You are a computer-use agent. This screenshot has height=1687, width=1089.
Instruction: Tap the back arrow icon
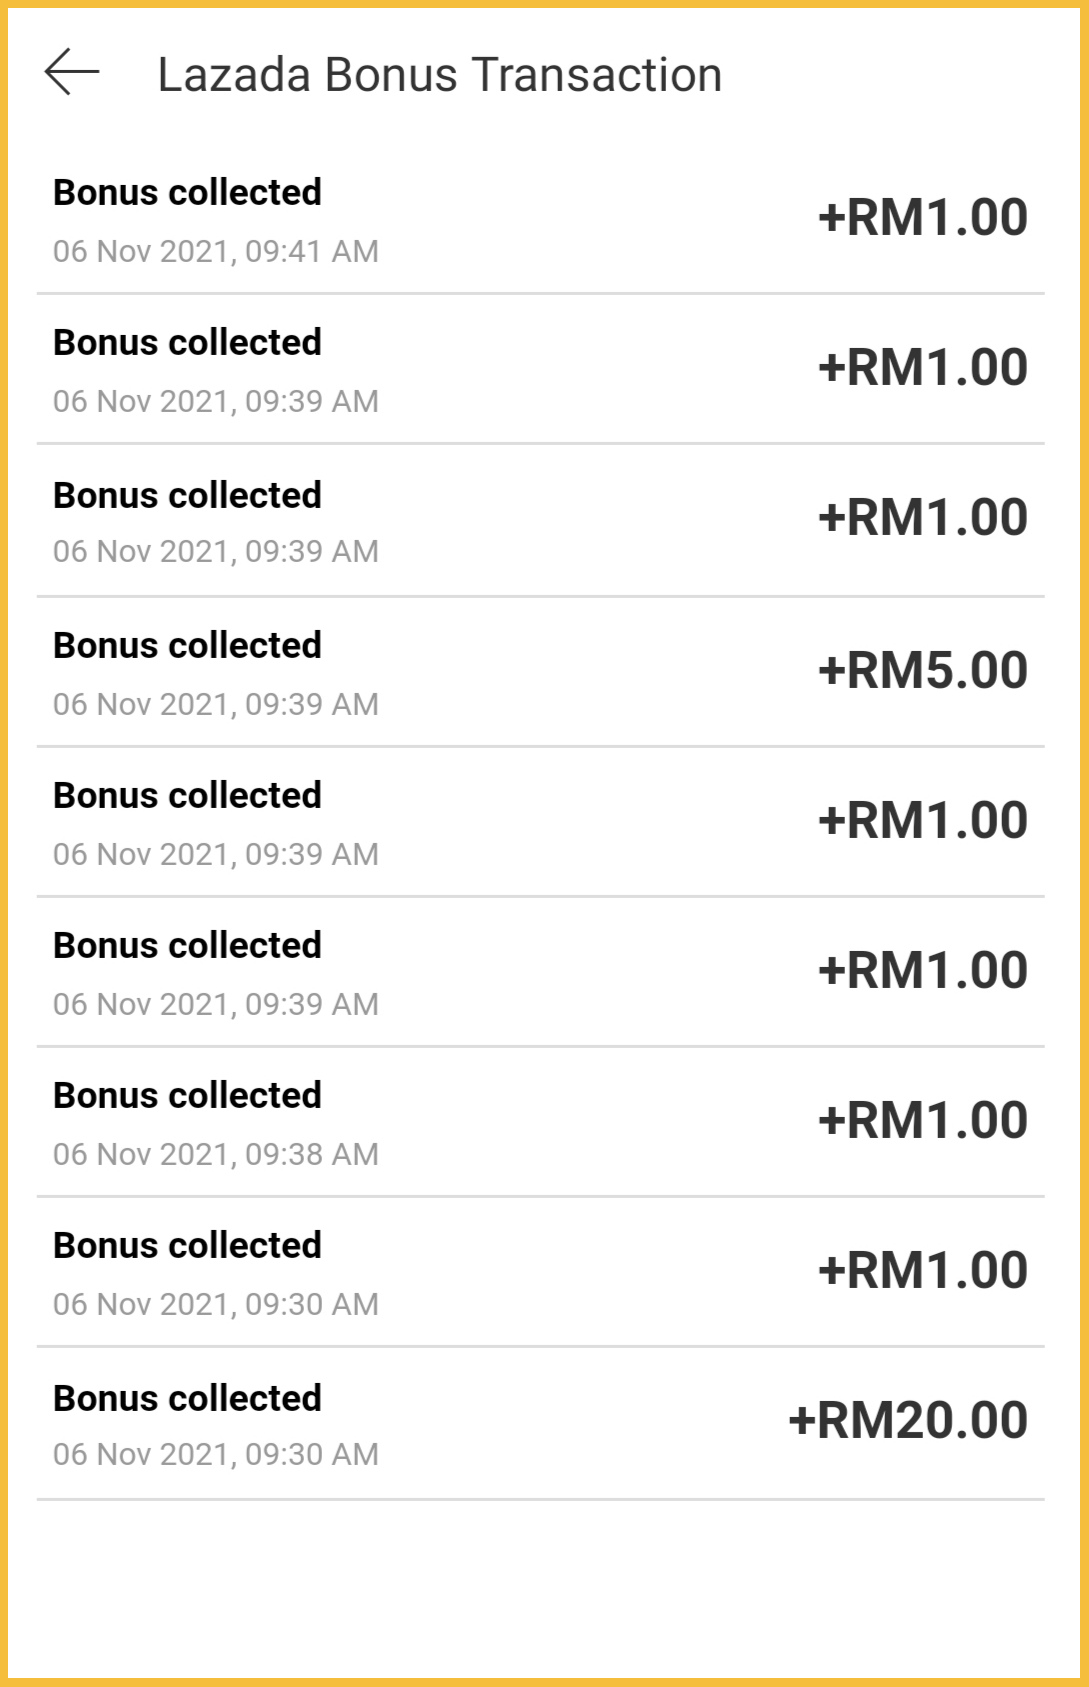(x=72, y=73)
